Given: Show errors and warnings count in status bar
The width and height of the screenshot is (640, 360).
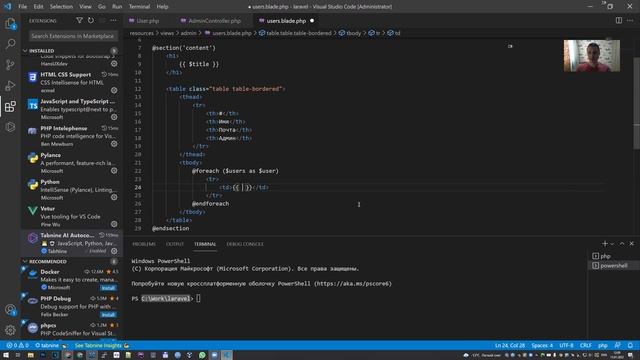Looking at the screenshot, I should tap(17, 345).
